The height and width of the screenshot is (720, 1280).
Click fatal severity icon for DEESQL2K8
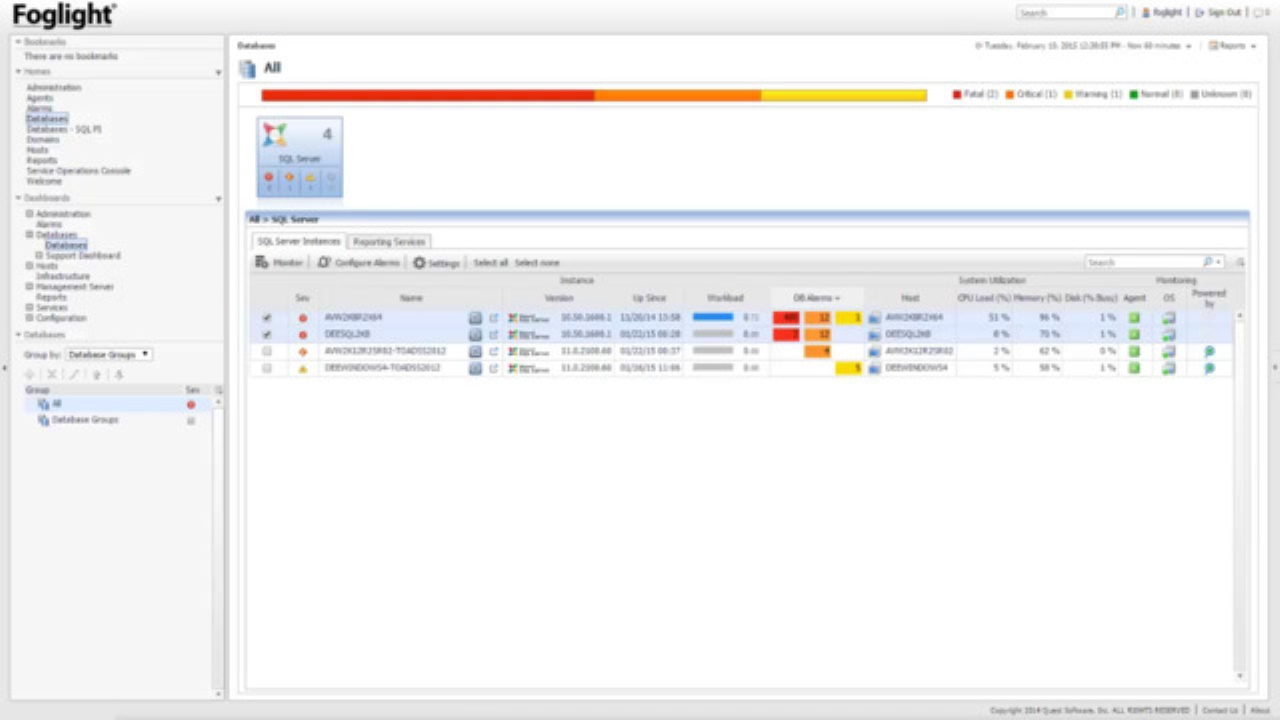pyautogui.click(x=302, y=334)
